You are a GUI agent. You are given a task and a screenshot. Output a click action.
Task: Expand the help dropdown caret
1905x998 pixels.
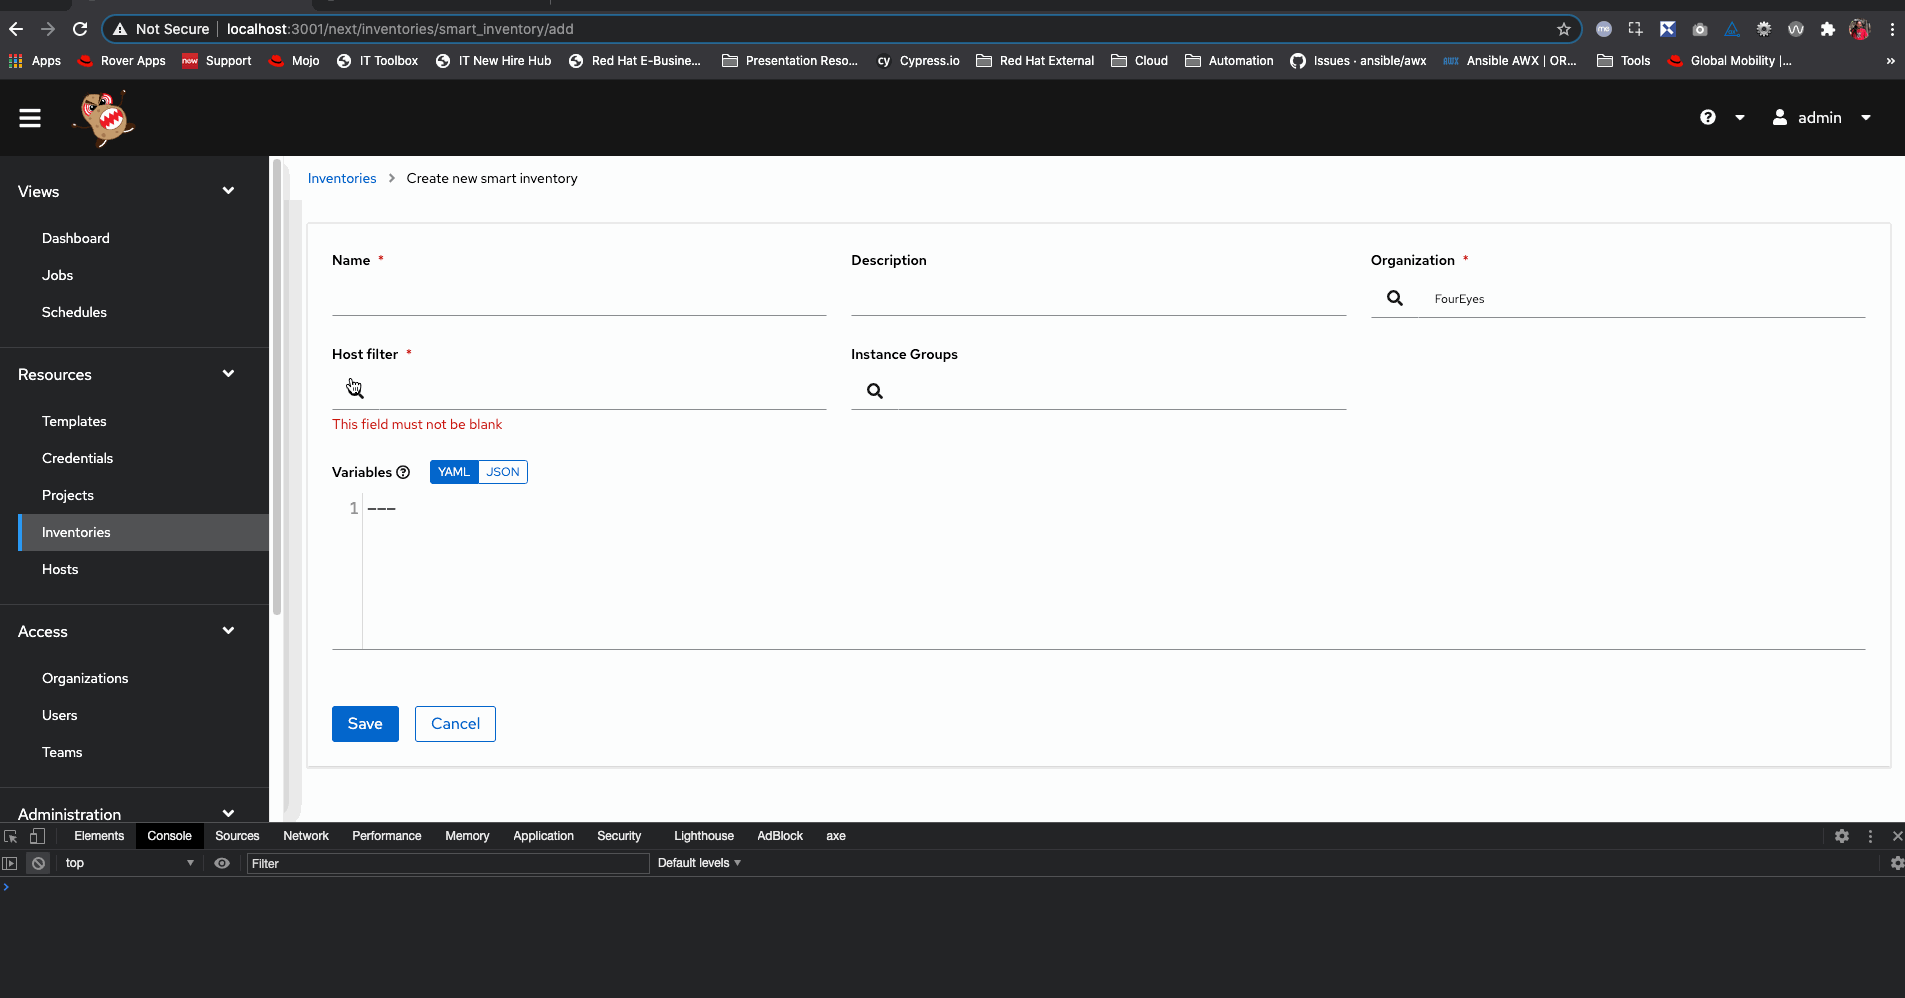pyautogui.click(x=1740, y=118)
